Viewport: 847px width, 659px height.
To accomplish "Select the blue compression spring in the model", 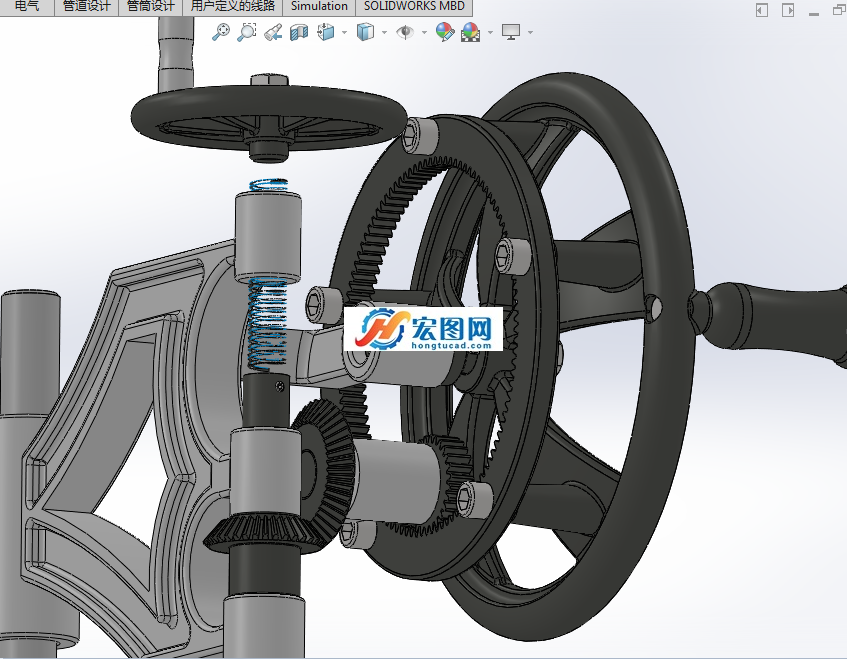I will [266, 324].
